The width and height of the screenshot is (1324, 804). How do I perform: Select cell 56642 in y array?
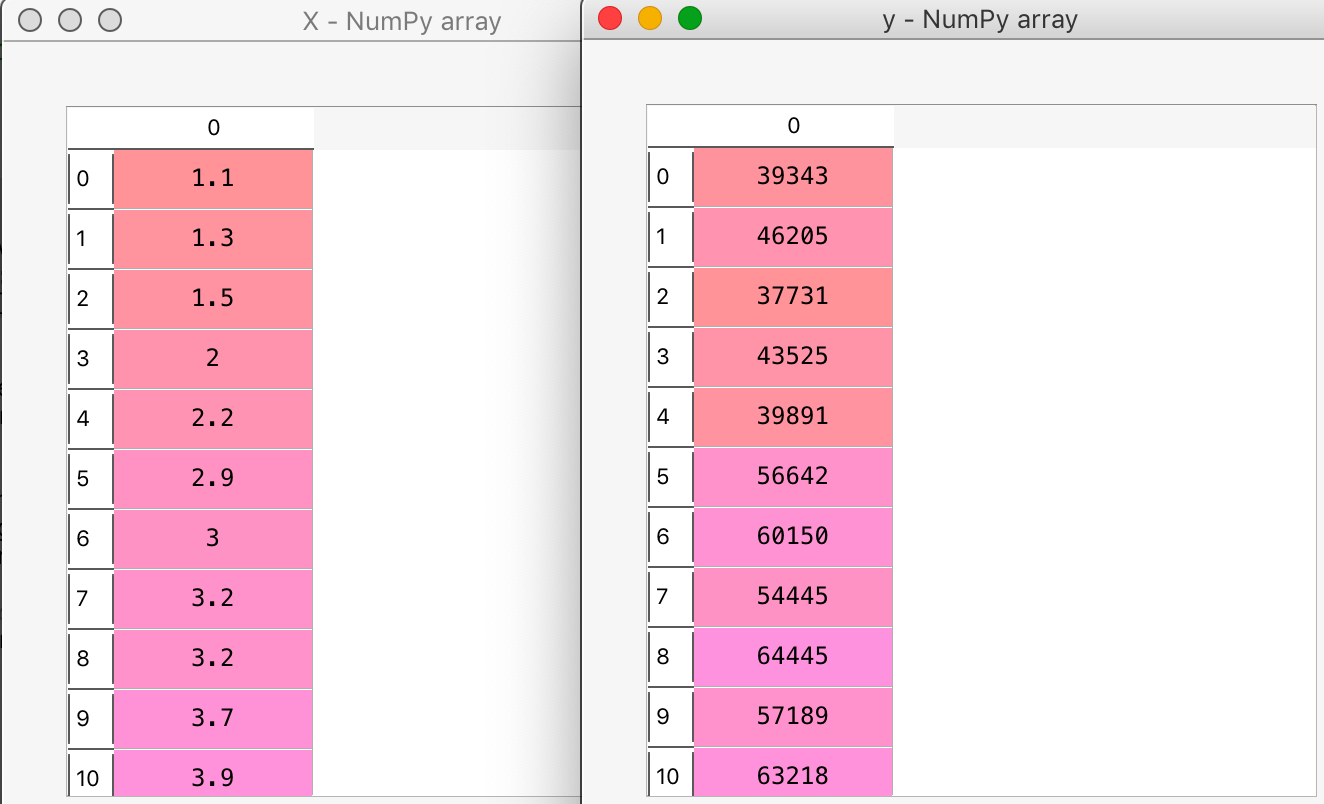(793, 477)
